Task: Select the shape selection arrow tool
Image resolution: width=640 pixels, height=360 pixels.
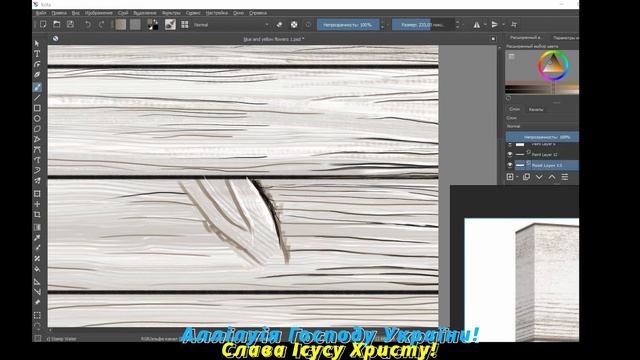Action: point(37,43)
